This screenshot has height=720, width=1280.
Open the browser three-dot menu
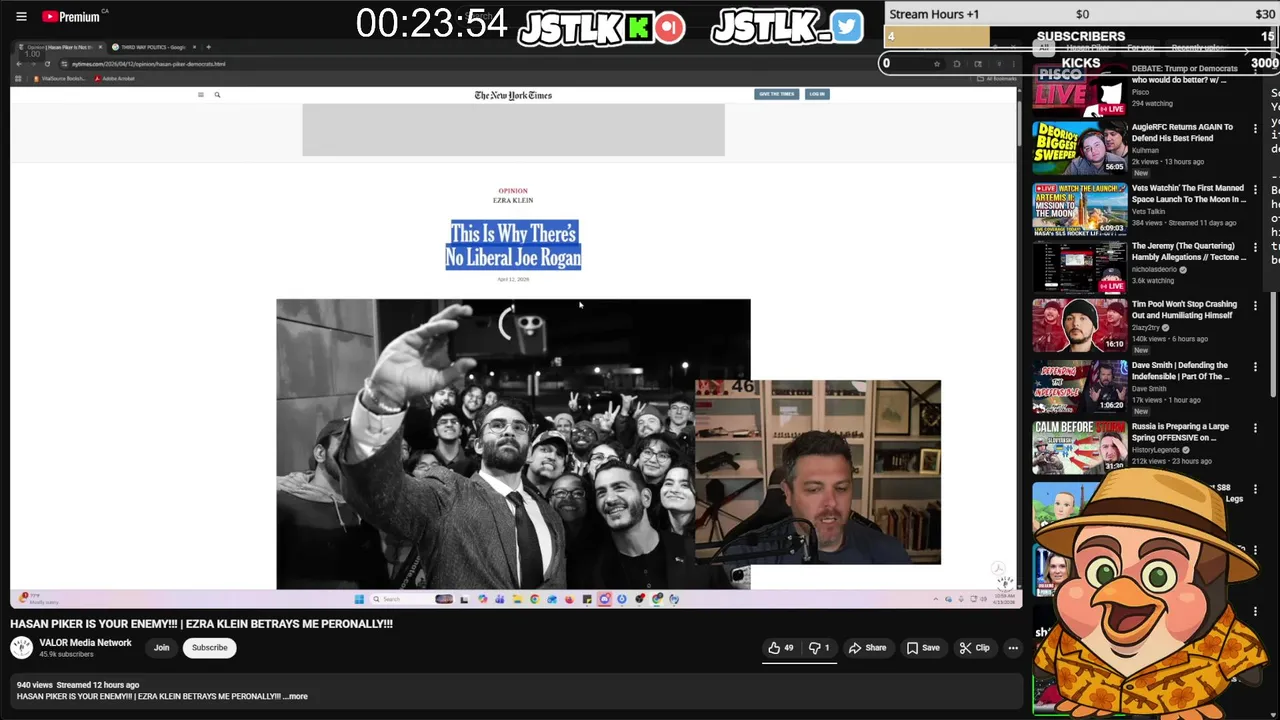(x=1014, y=64)
